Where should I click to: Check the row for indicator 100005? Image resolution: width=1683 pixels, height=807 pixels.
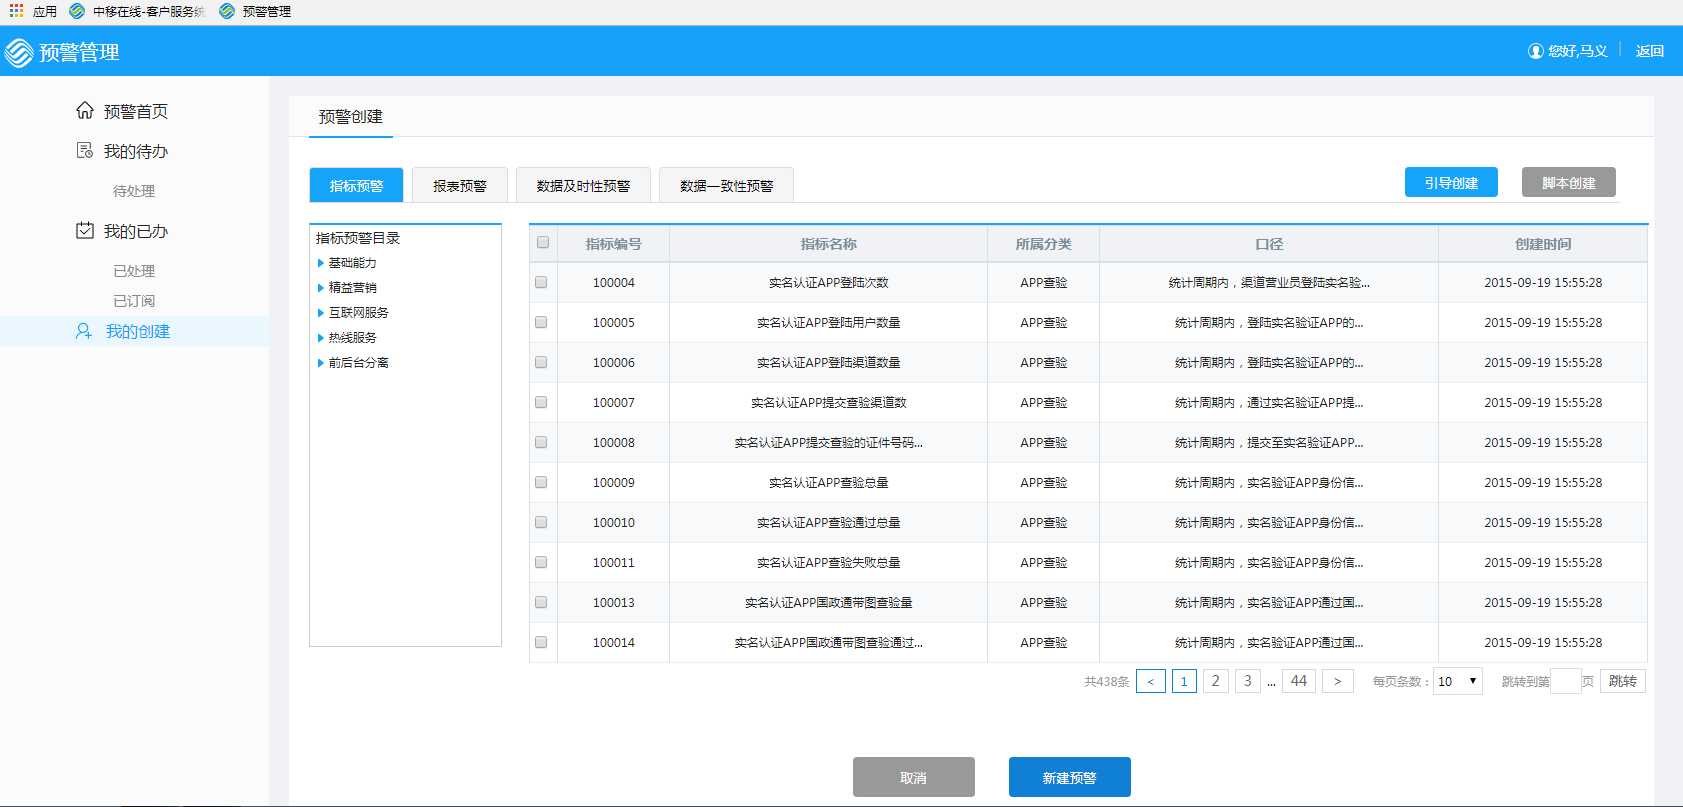click(541, 322)
